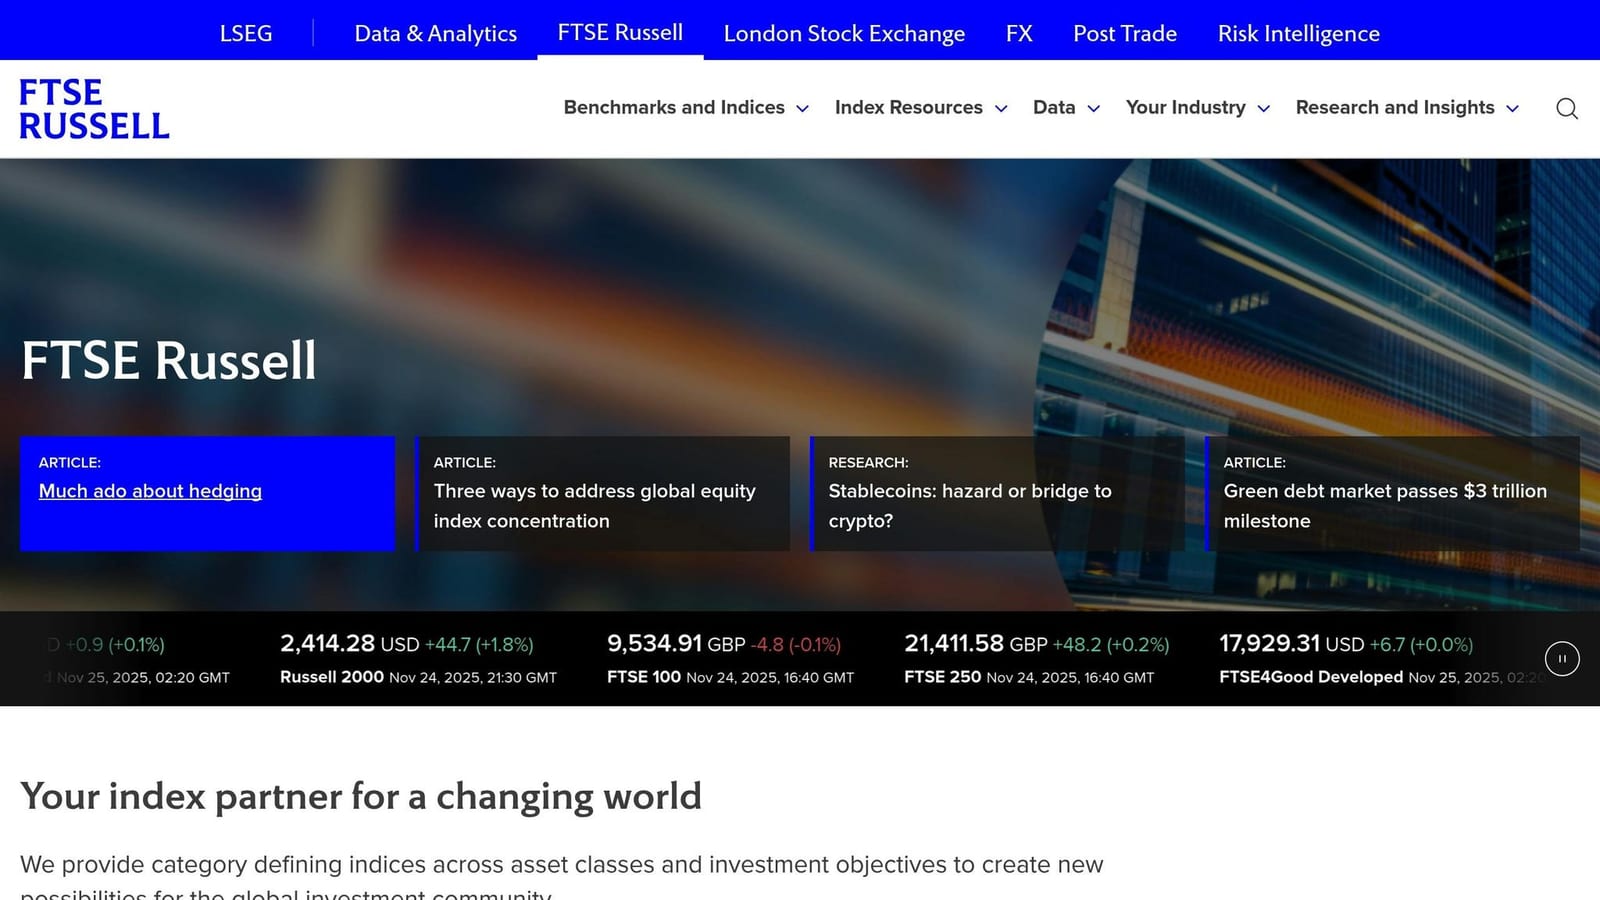Open Research and Insights menu
Image resolution: width=1600 pixels, height=900 pixels.
[1395, 107]
